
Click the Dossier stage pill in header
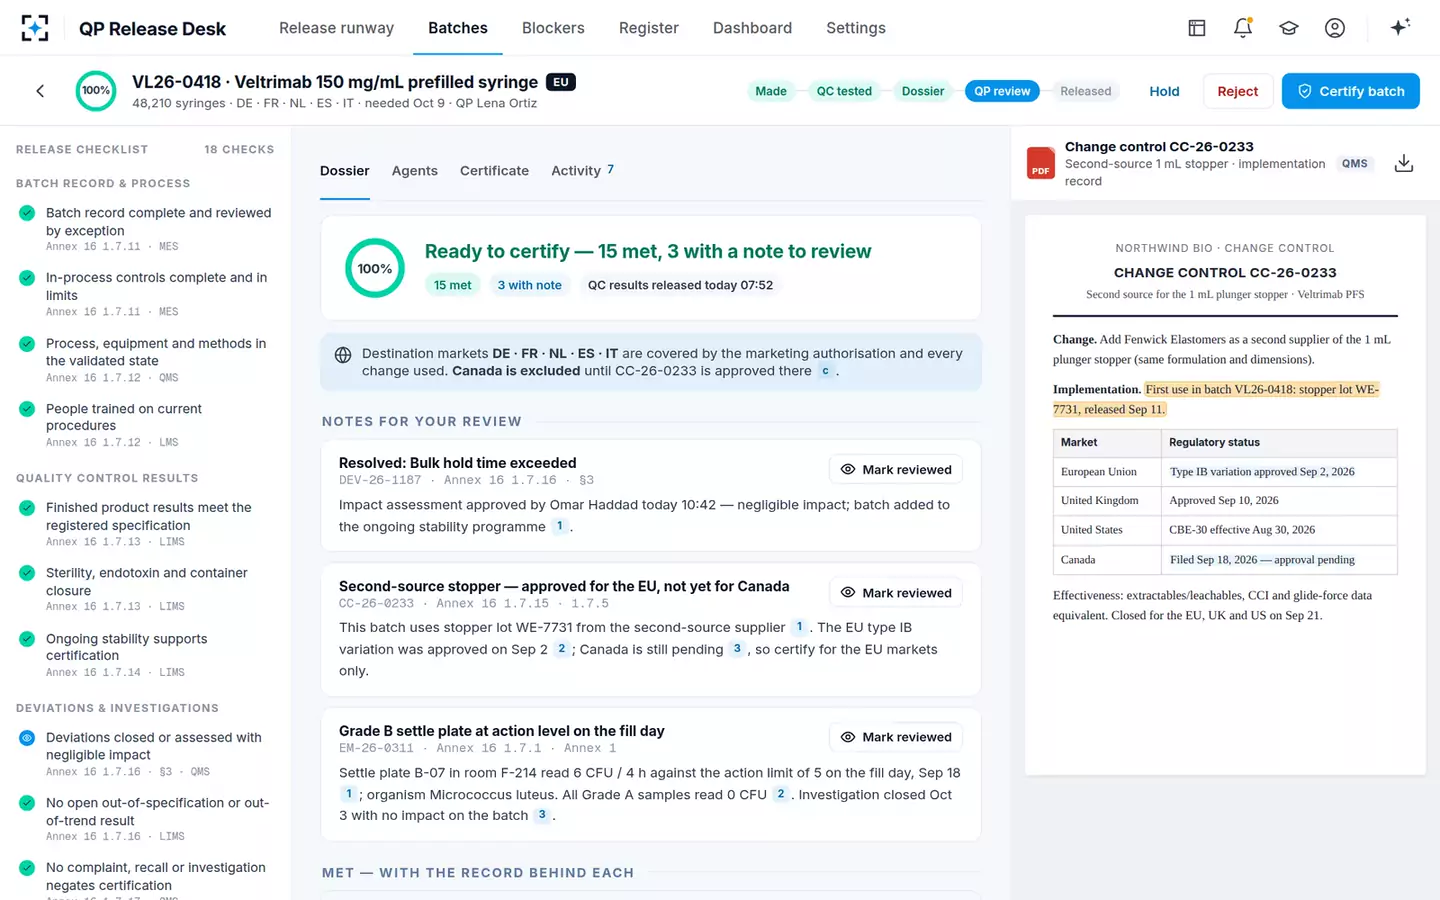(x=923, y=91)
